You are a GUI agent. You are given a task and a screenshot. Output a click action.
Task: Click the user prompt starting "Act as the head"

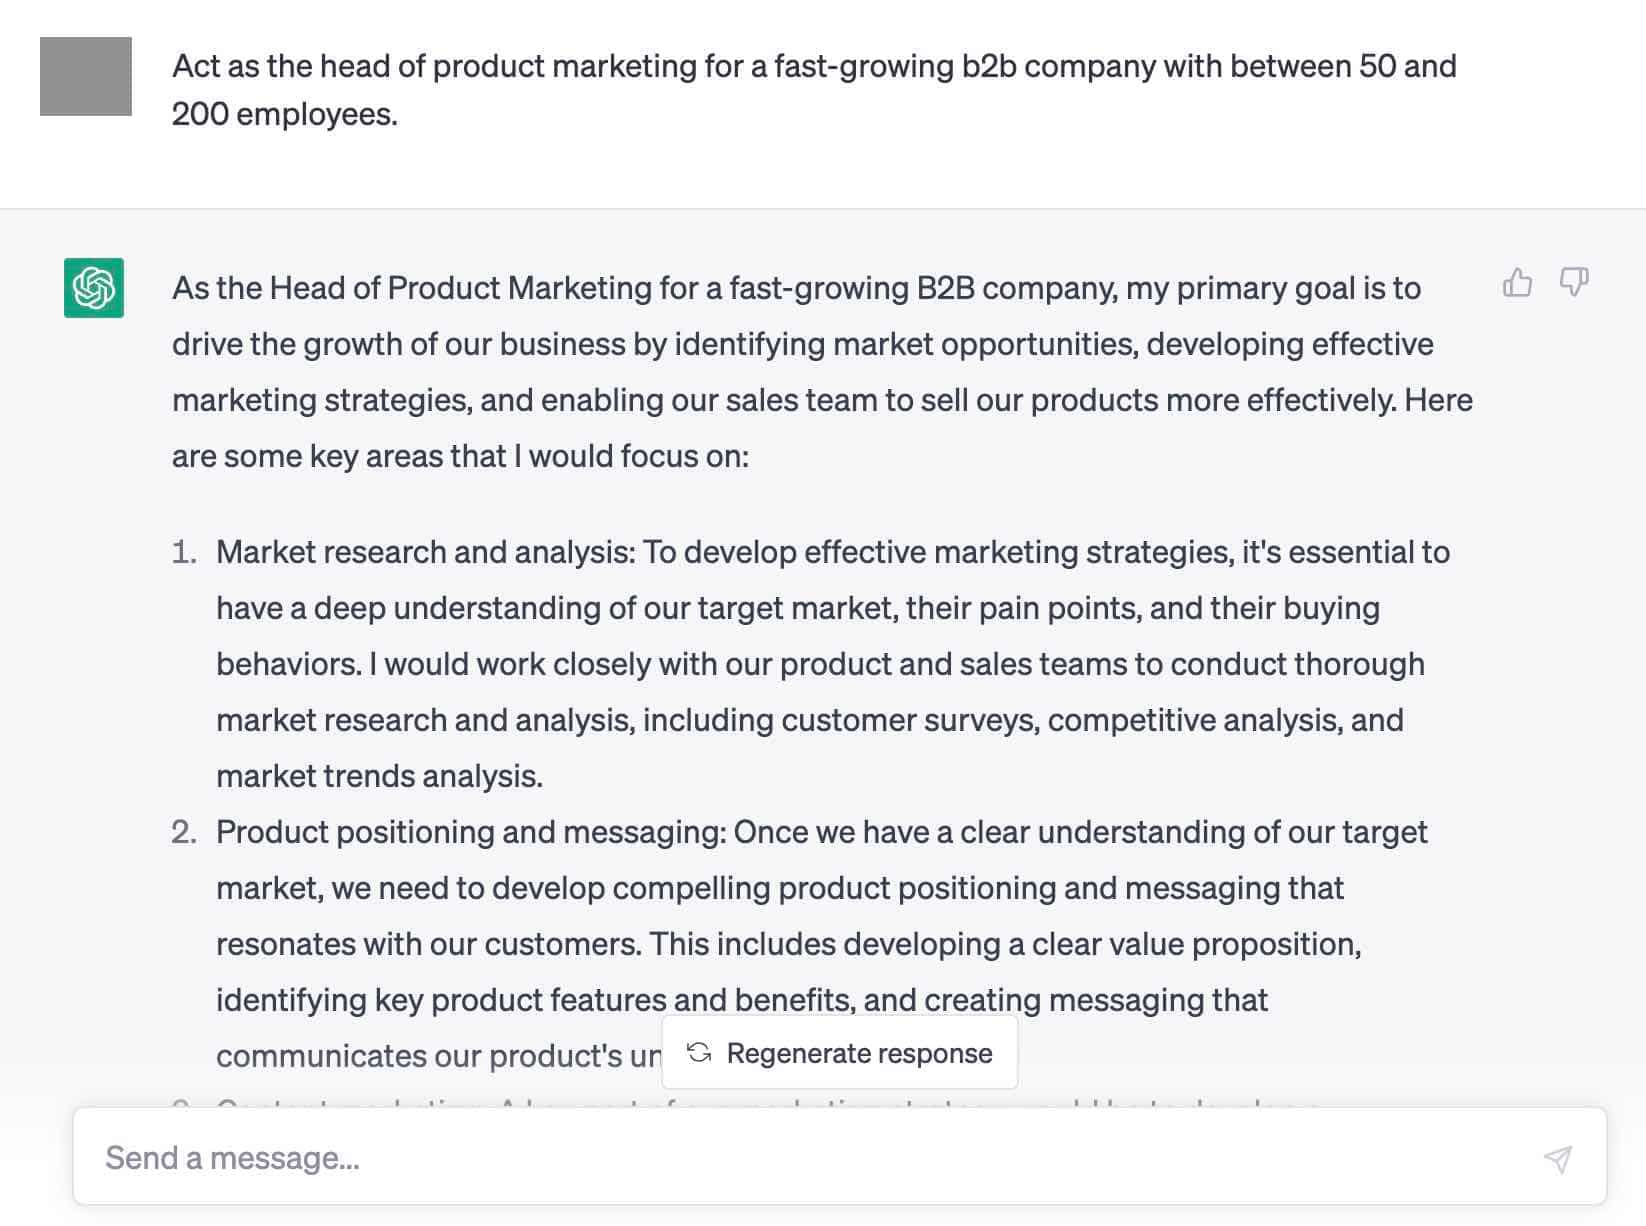[812, 66]
